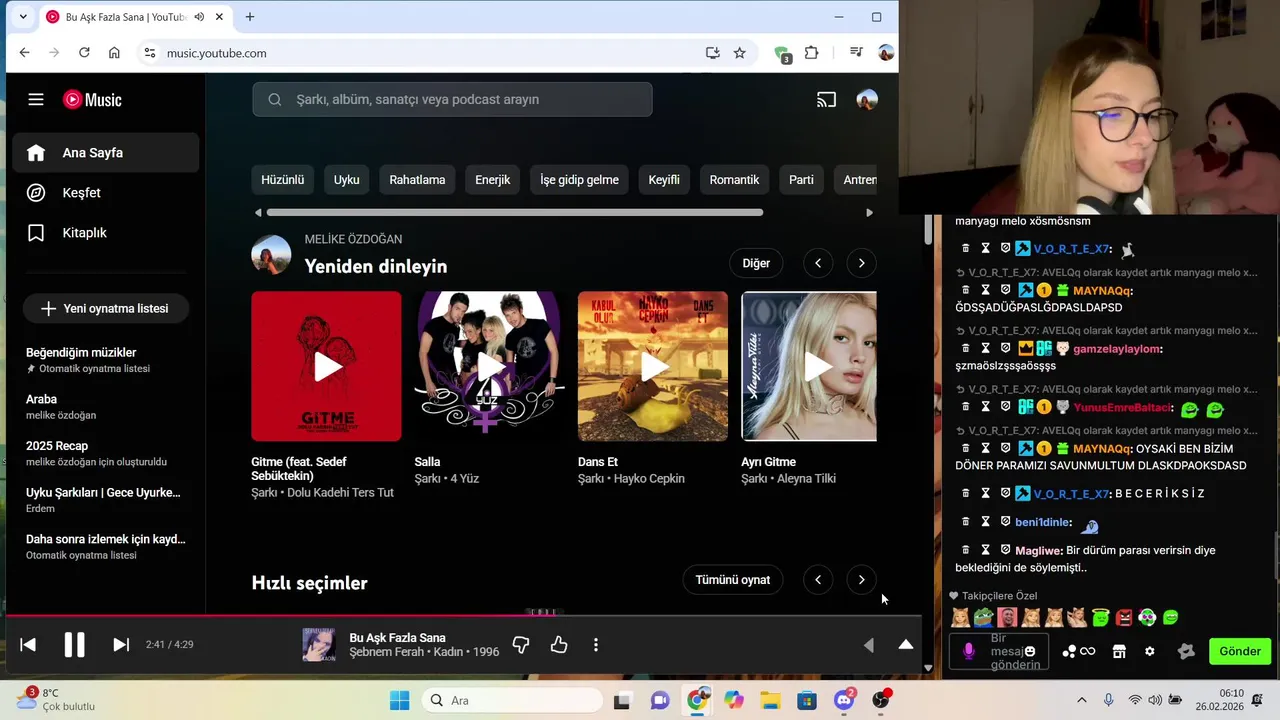
Task: Click right arrow of chip scrollbar
Action: 869,212
